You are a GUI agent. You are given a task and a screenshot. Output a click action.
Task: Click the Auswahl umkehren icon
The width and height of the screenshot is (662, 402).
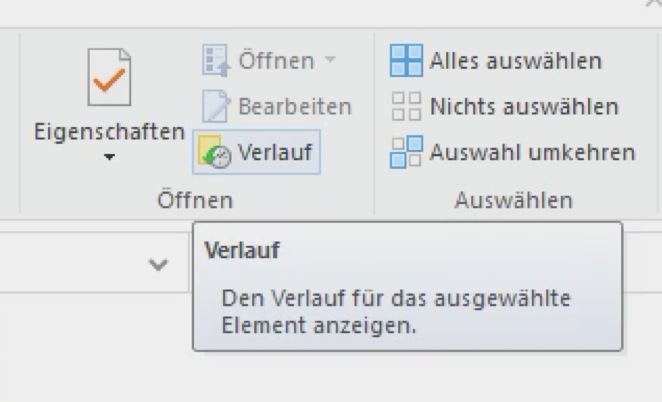click(406, 152)
